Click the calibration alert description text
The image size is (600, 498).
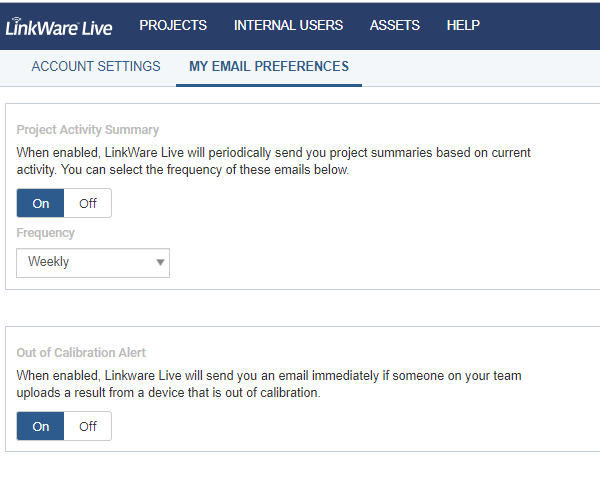[x=269, y=384]
